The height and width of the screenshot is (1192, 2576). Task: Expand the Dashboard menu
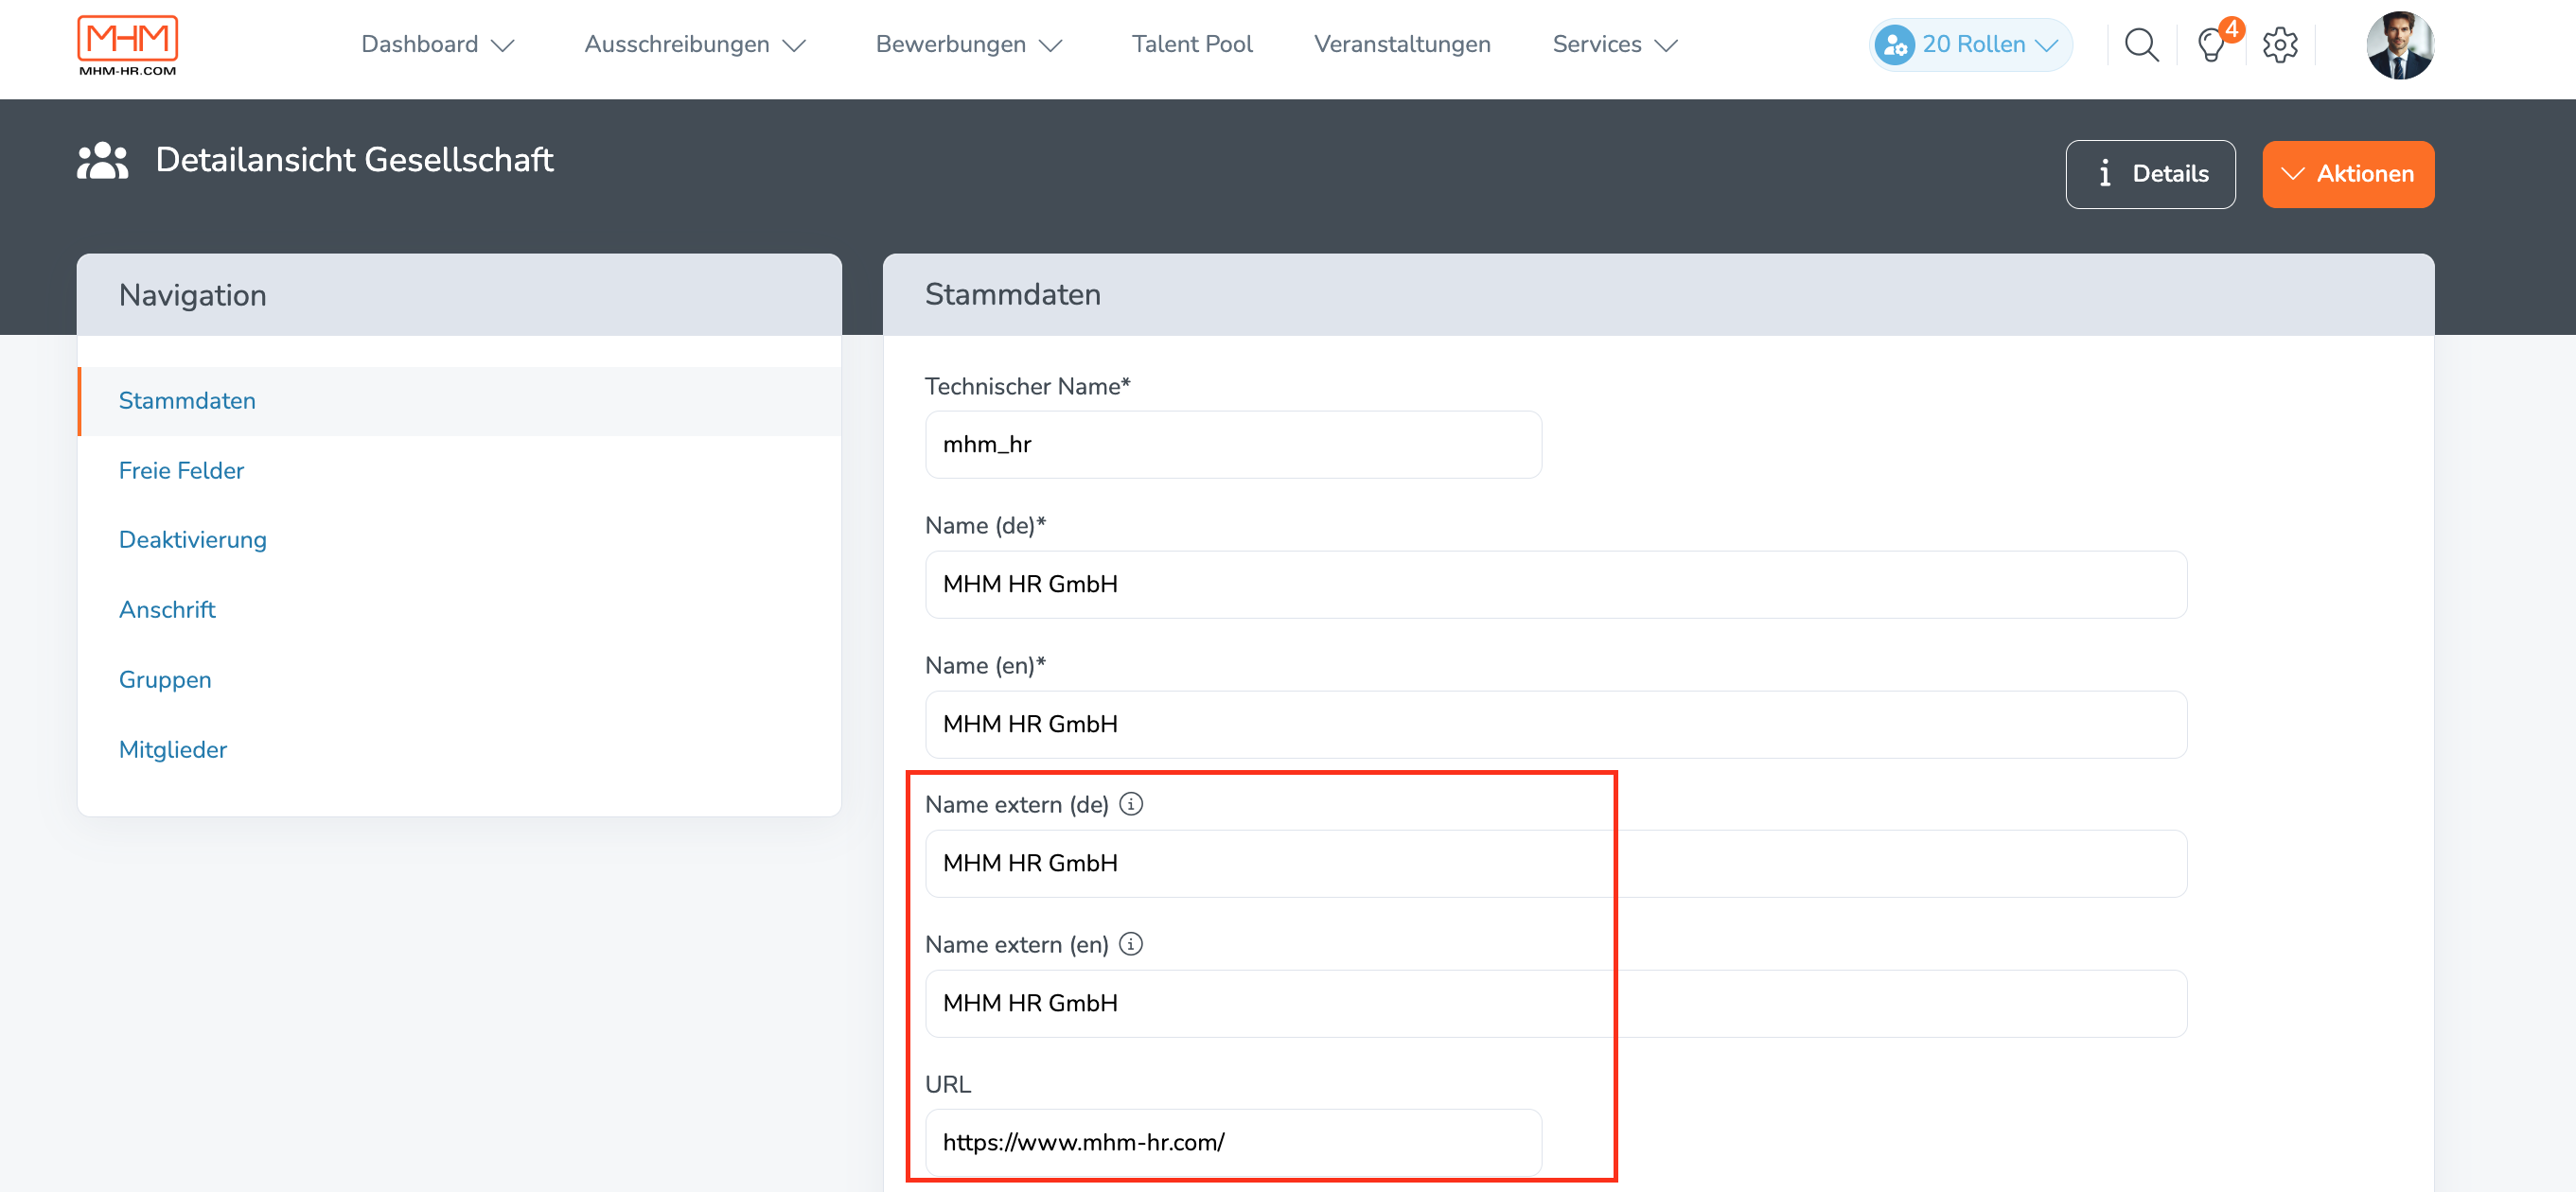[x=437, y=45]
